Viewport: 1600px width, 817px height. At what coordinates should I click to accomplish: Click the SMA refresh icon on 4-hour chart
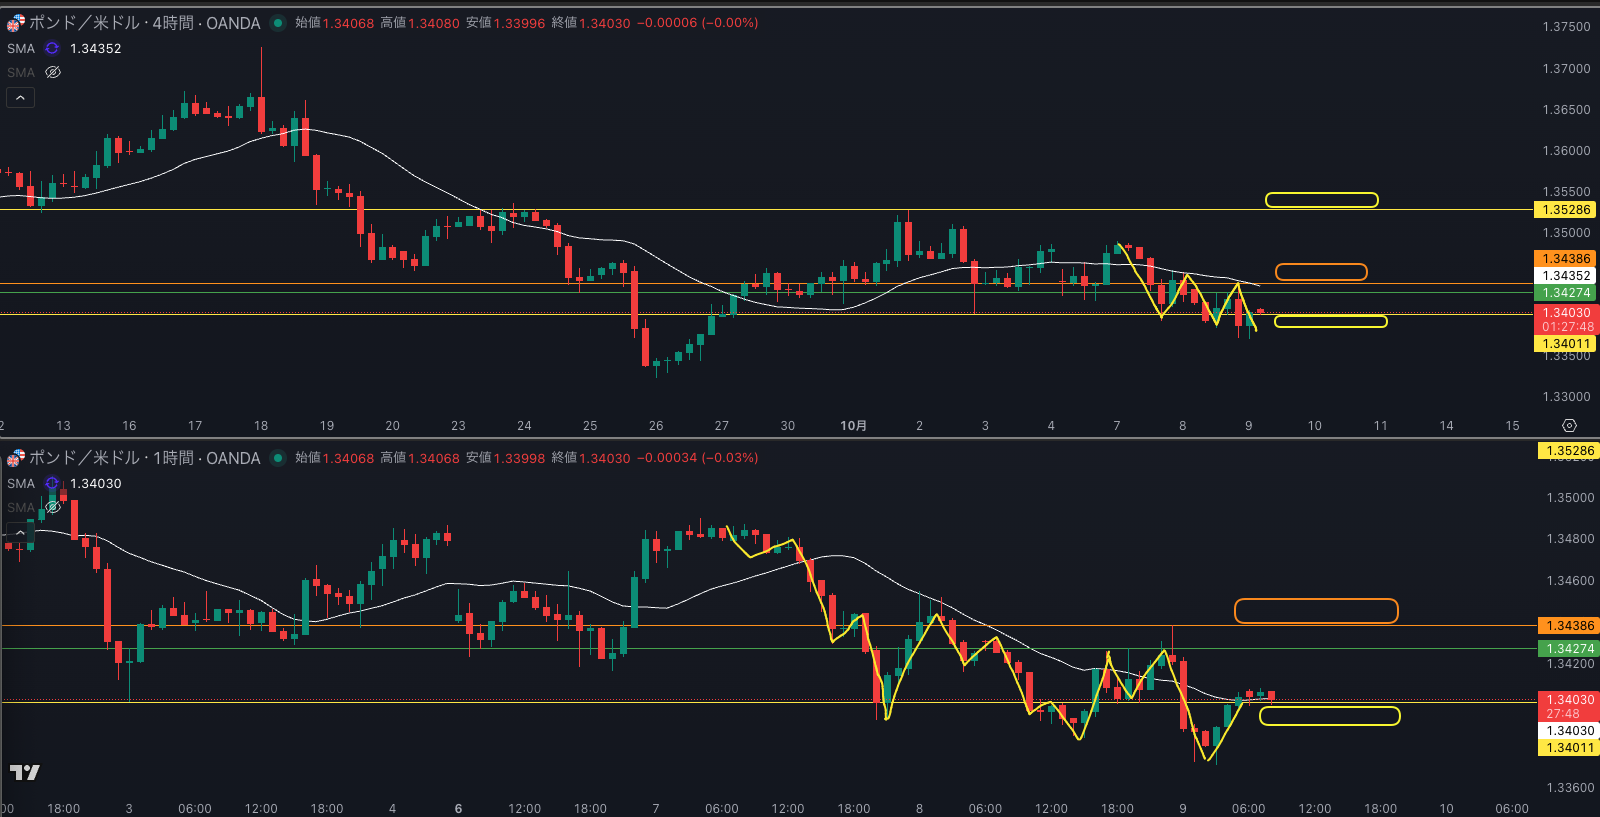[52, 48]
